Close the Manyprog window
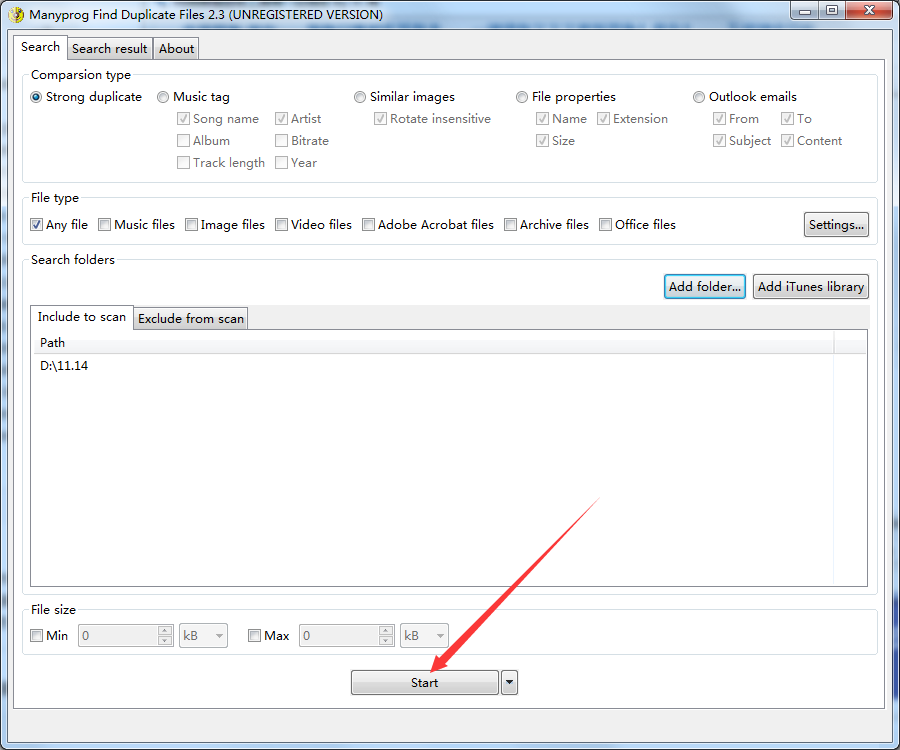900x750 pixels. tap(869, 11)
